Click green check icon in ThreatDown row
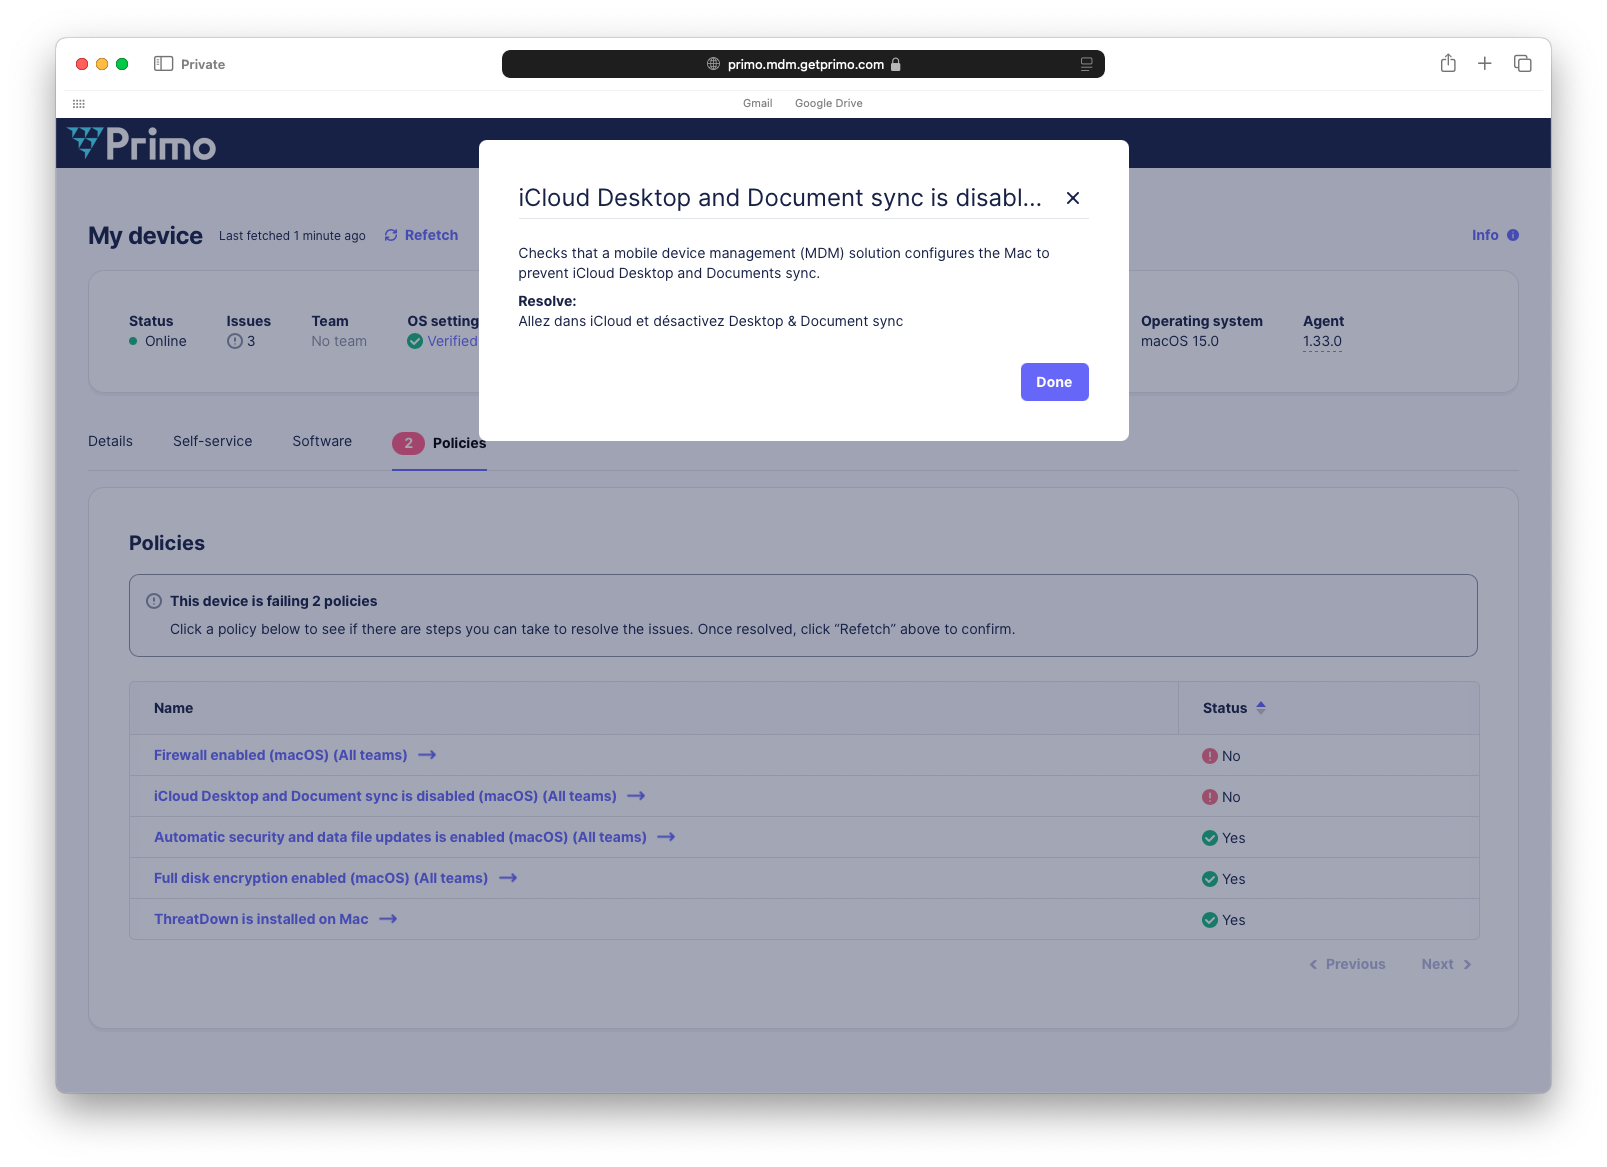This screenshot has width=1607, height=1167. click(1210, 920)
